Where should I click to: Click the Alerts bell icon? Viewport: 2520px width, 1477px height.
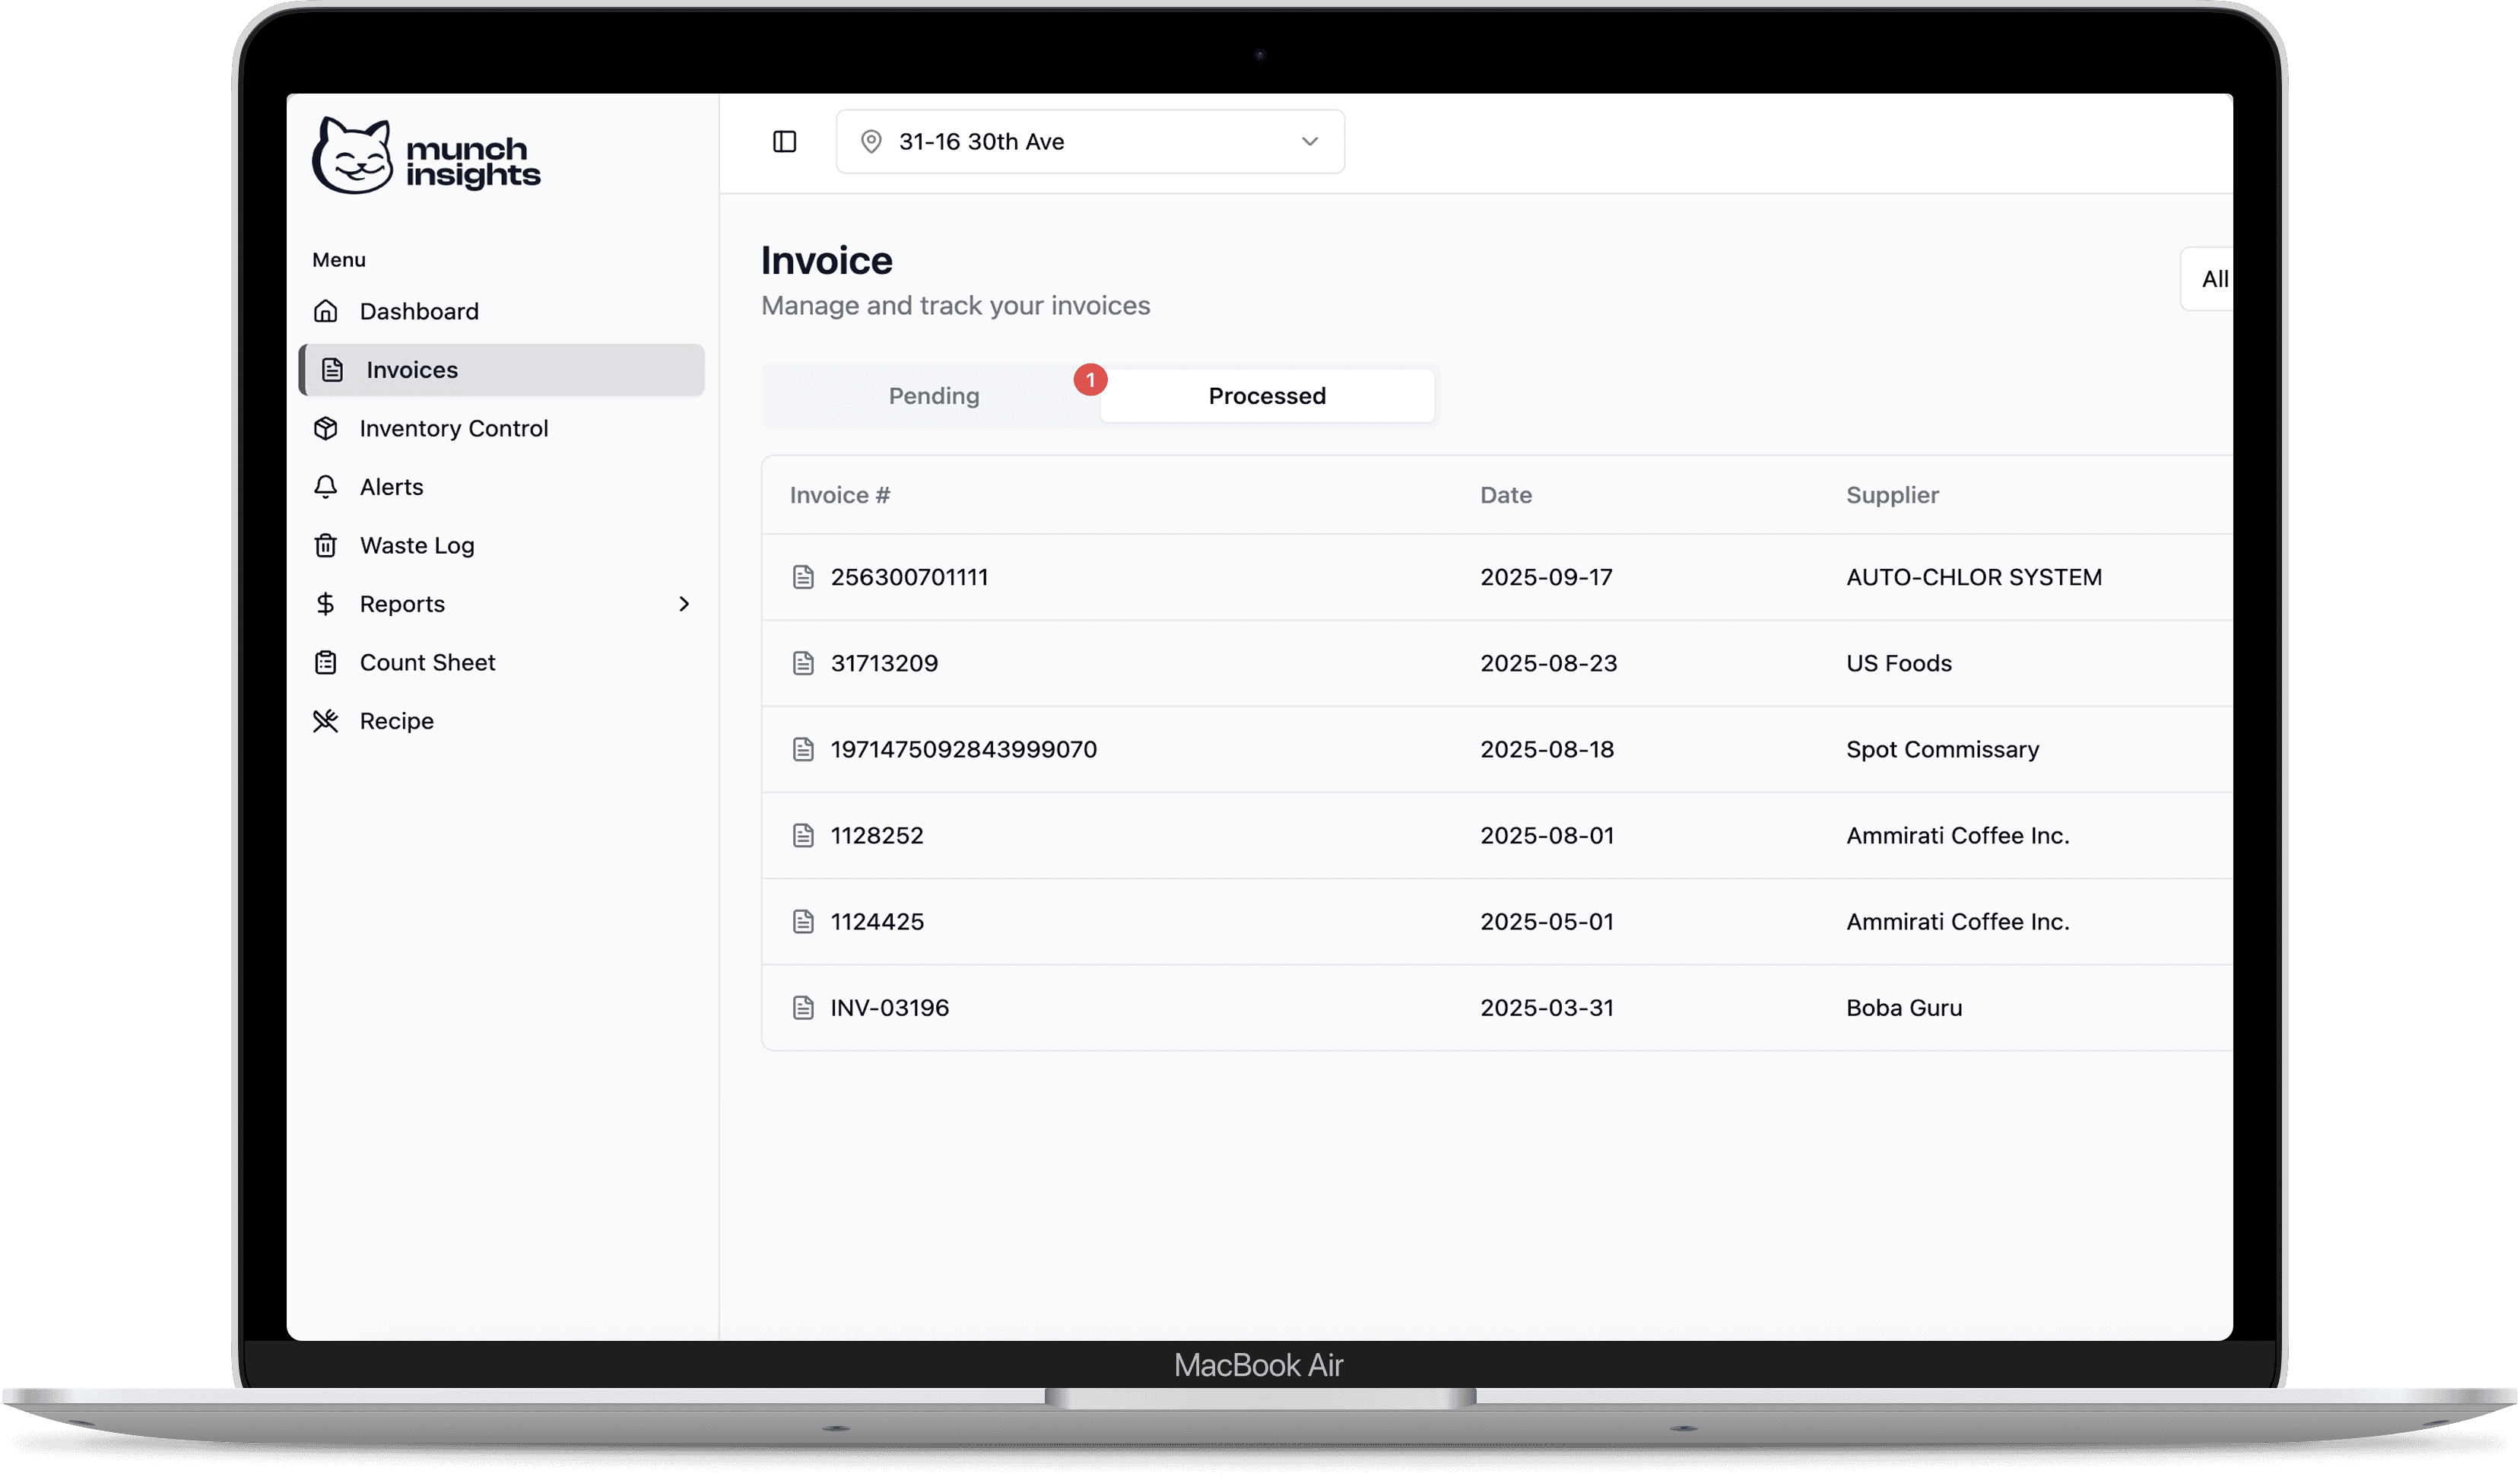[326, 487]
